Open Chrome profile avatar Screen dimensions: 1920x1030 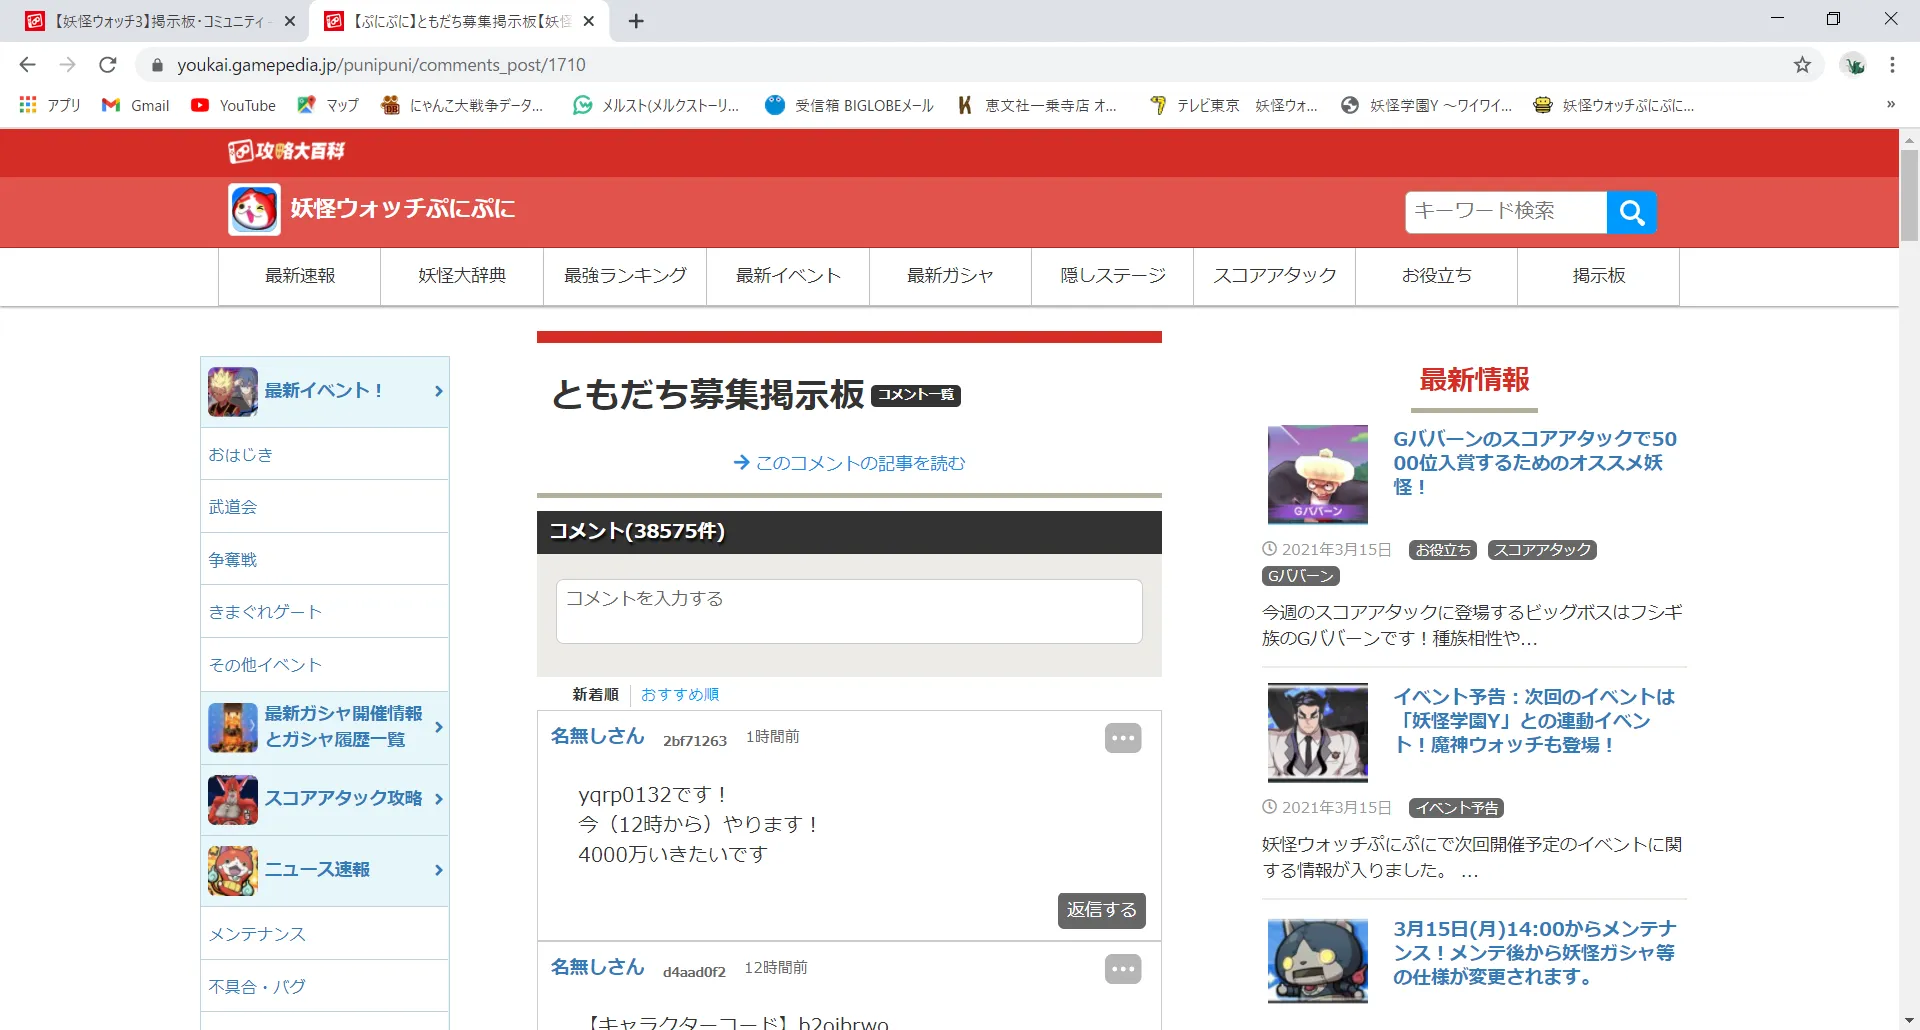pos(1854,65)
